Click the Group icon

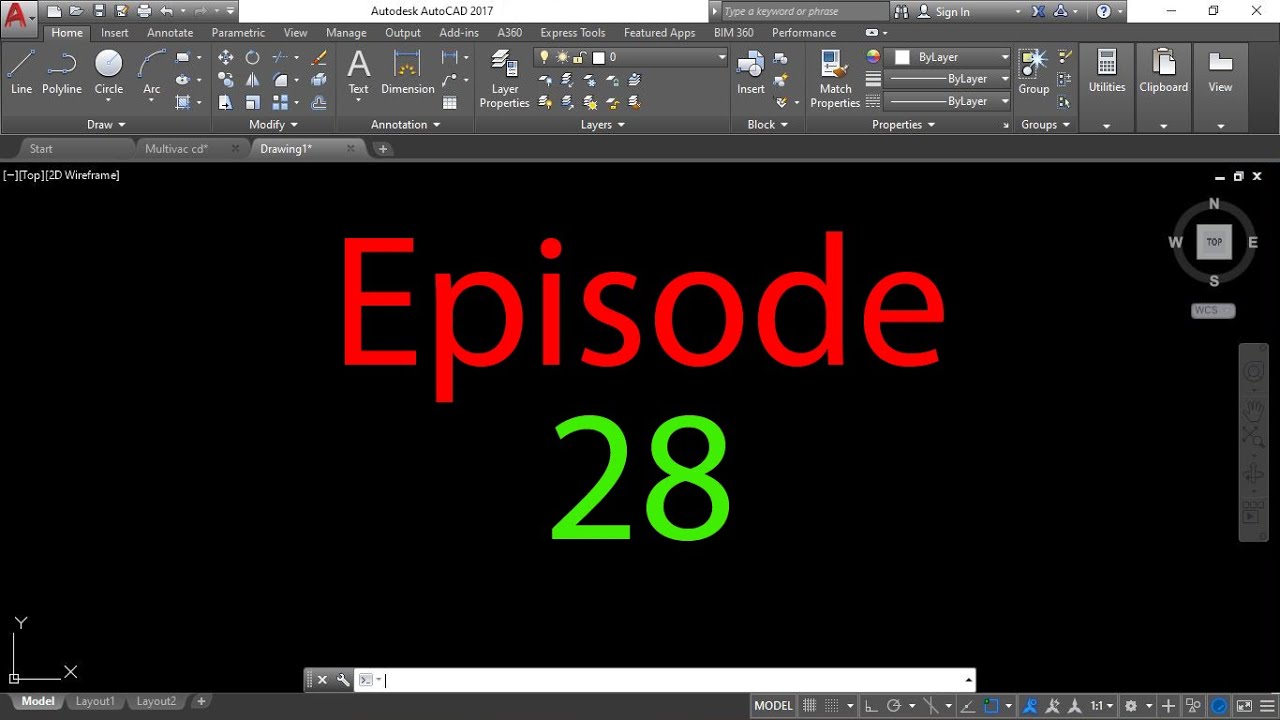1033,72
